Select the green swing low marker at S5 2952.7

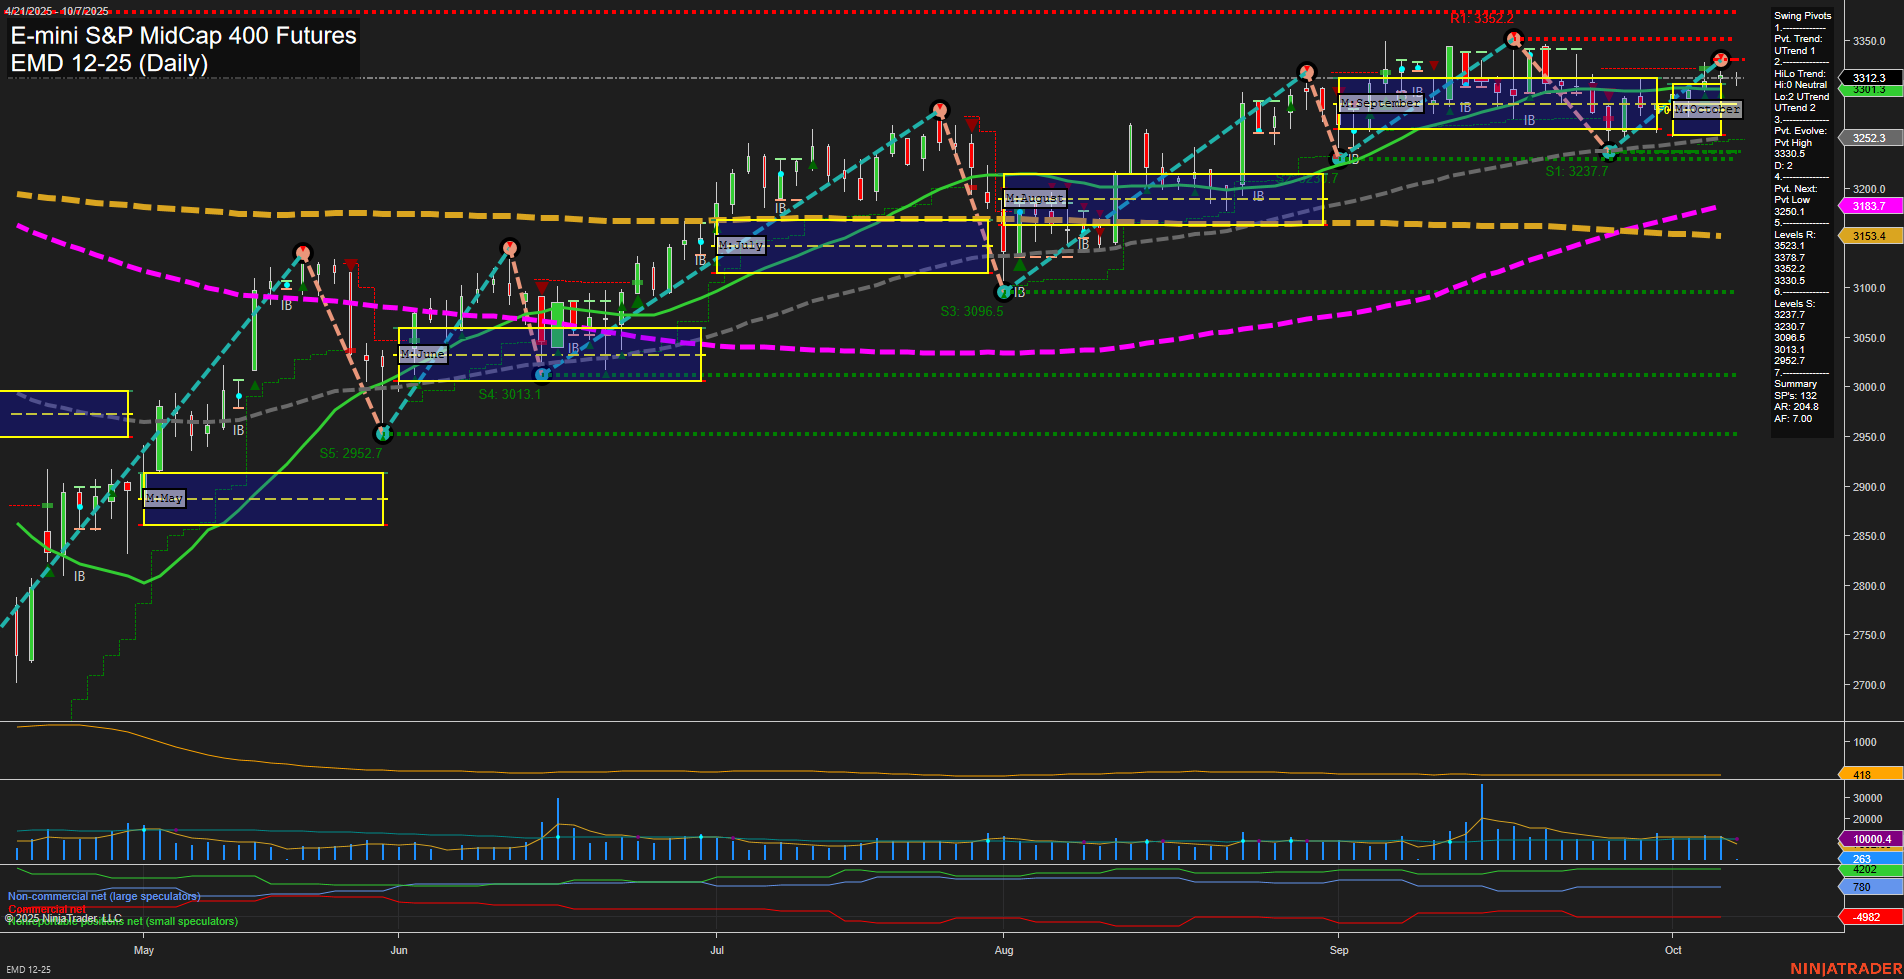(x=383, y=434)
